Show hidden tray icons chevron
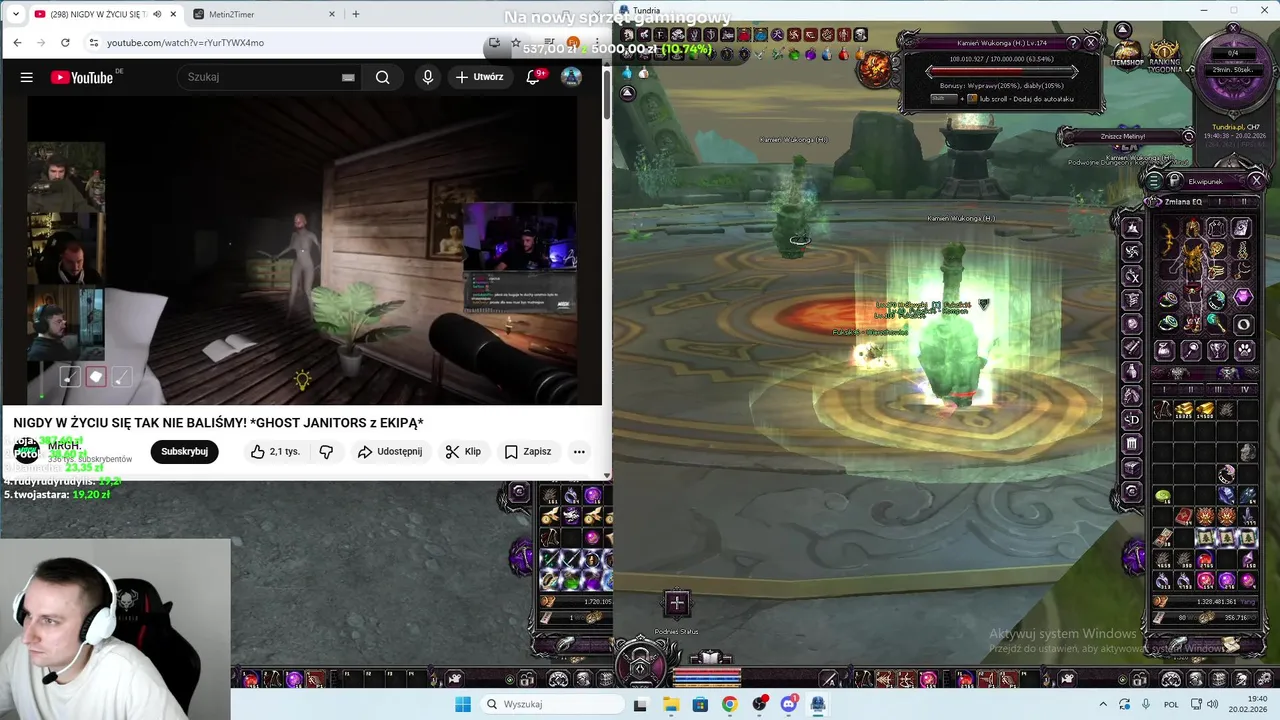The height and width of the screenshot is (720, 1280). (x=1104, y=704)
